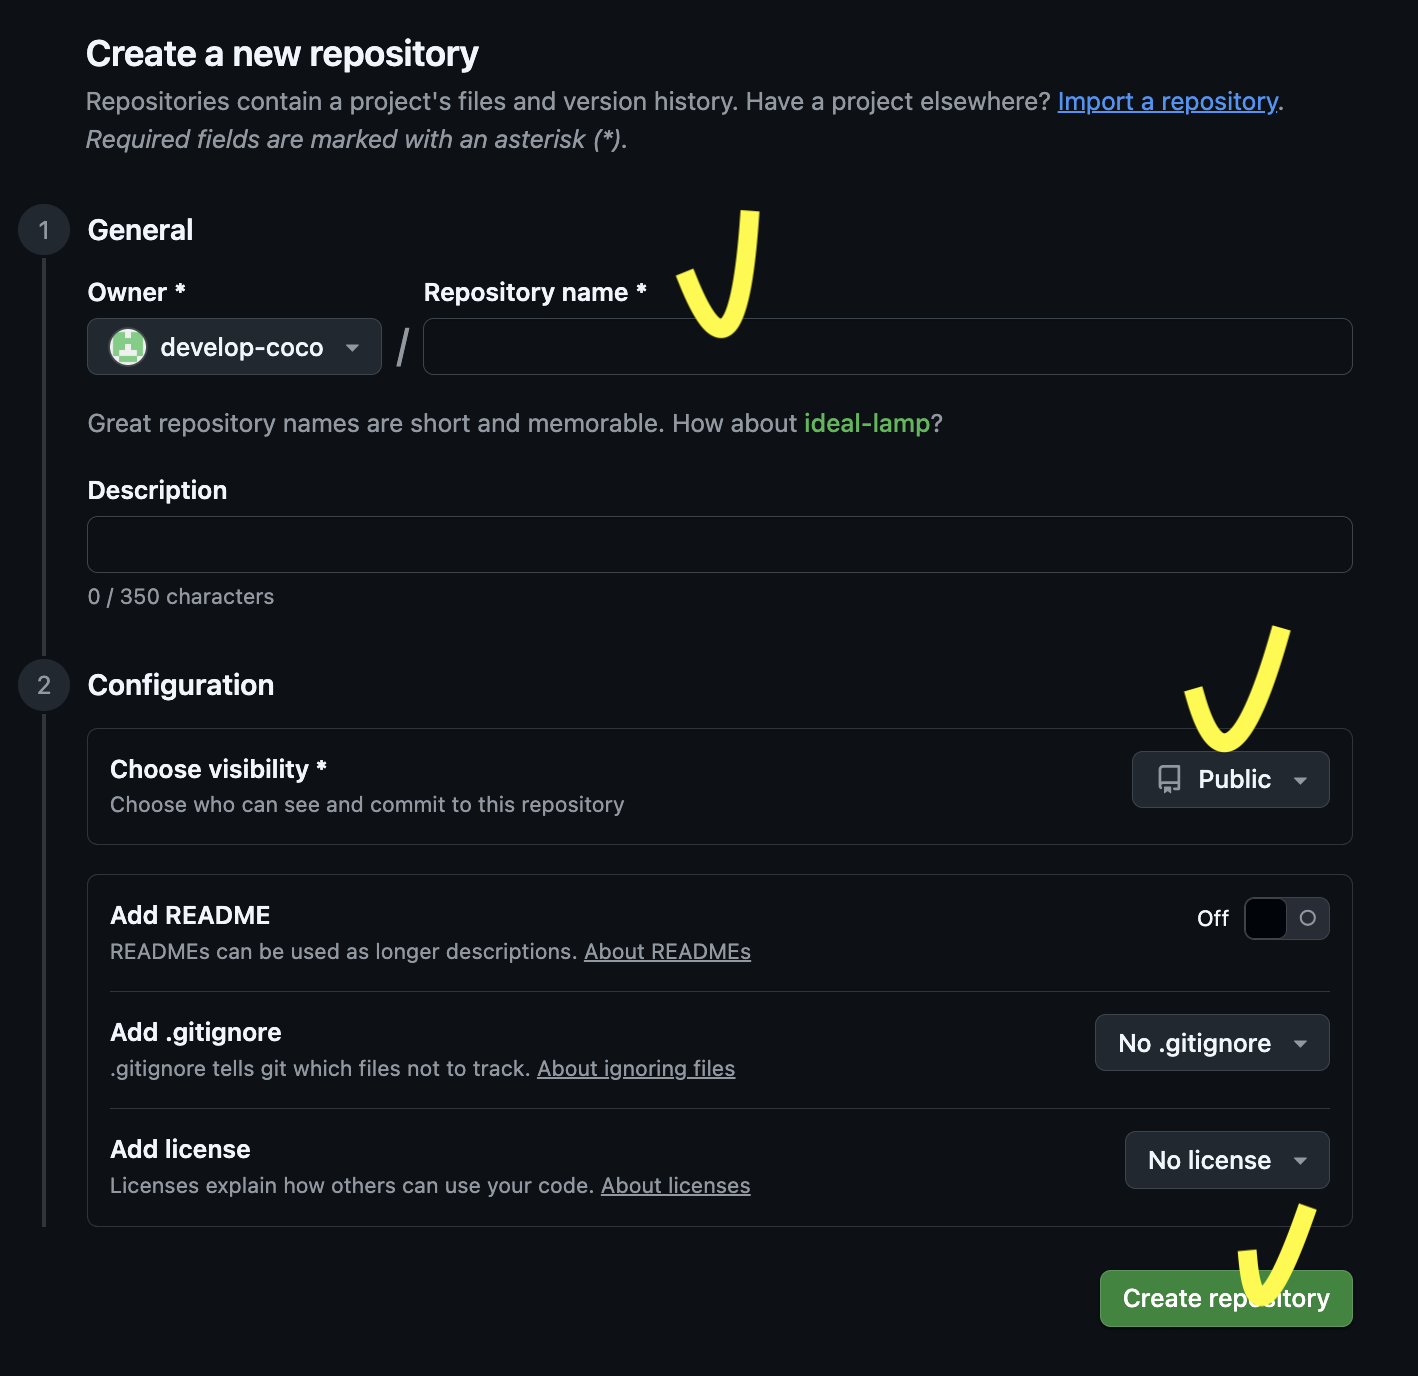Click the Create repository button
This screenshot has width=1418, height=1376.
point(1226,1298)
